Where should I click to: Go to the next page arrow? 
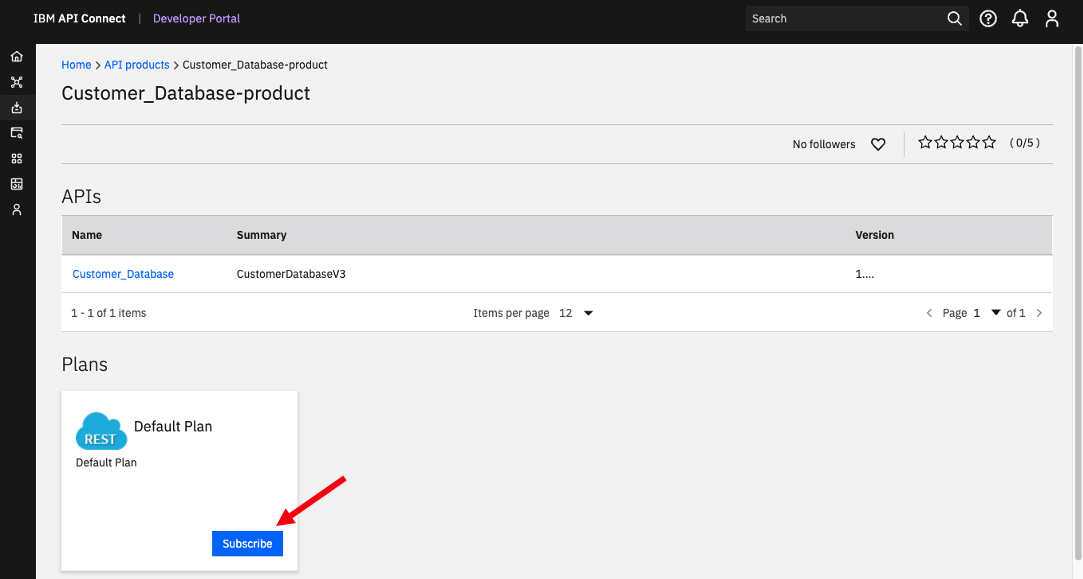[1039, 313]
